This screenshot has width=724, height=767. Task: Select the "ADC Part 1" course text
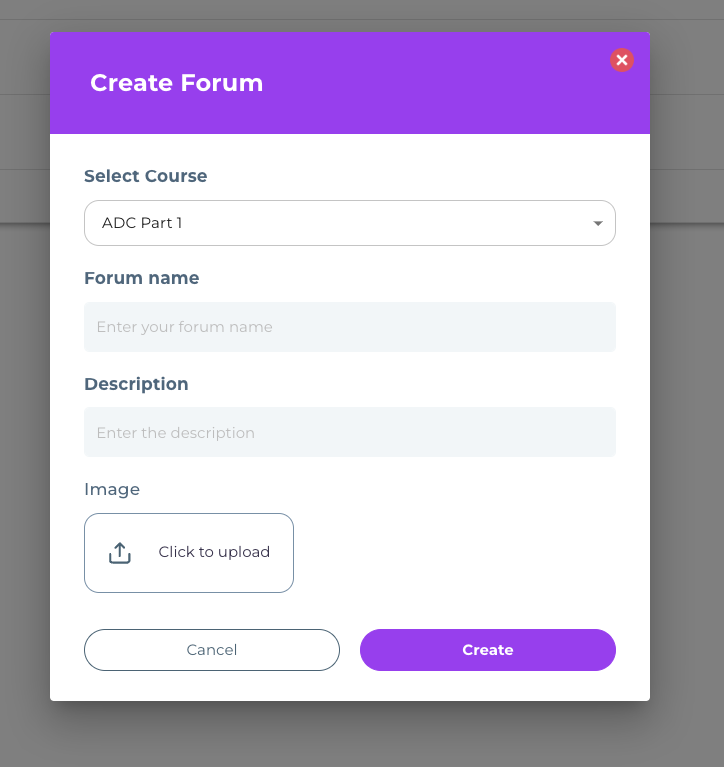point(142,223)
